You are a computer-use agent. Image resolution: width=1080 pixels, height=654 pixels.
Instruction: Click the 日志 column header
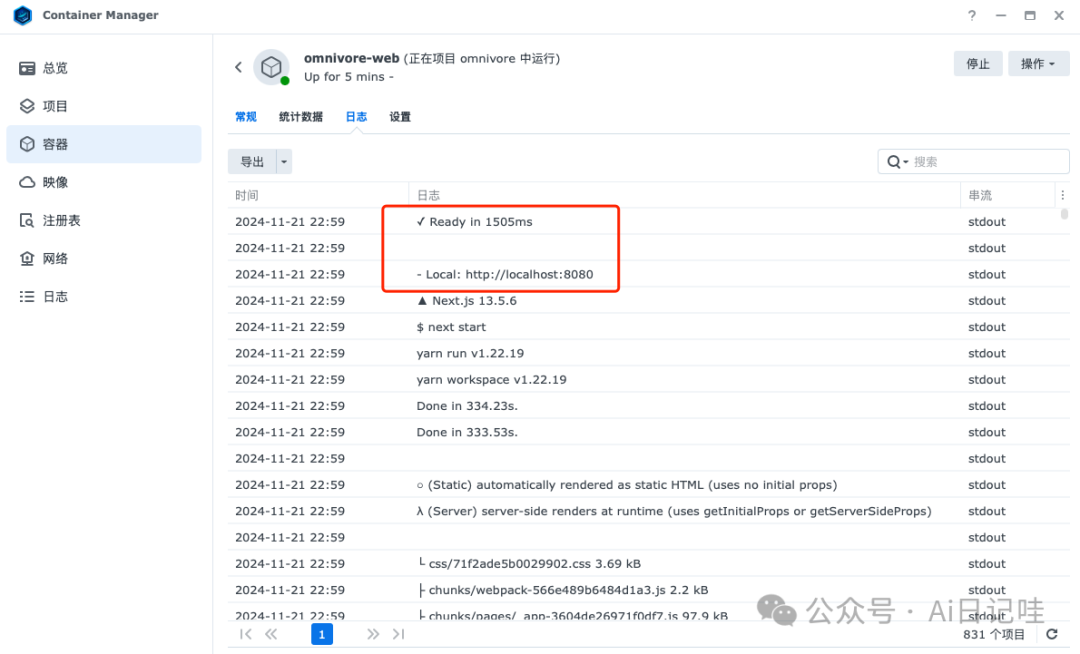[685, 195]
